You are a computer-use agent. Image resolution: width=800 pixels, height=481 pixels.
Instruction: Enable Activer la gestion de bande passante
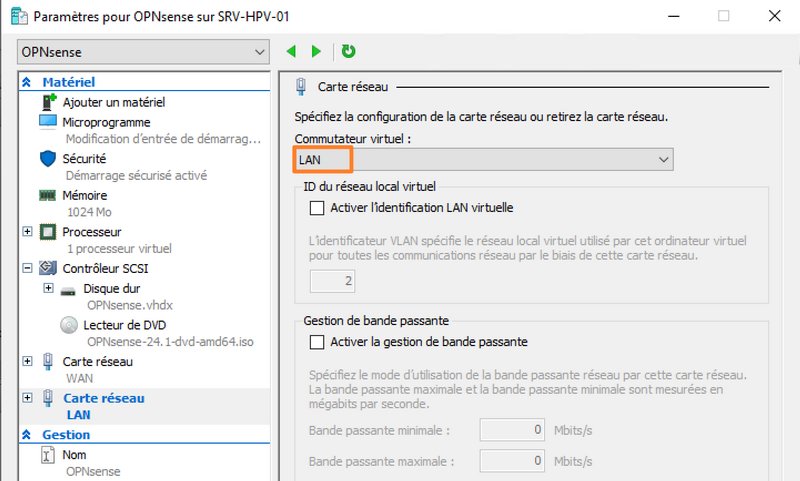[317, 342]
